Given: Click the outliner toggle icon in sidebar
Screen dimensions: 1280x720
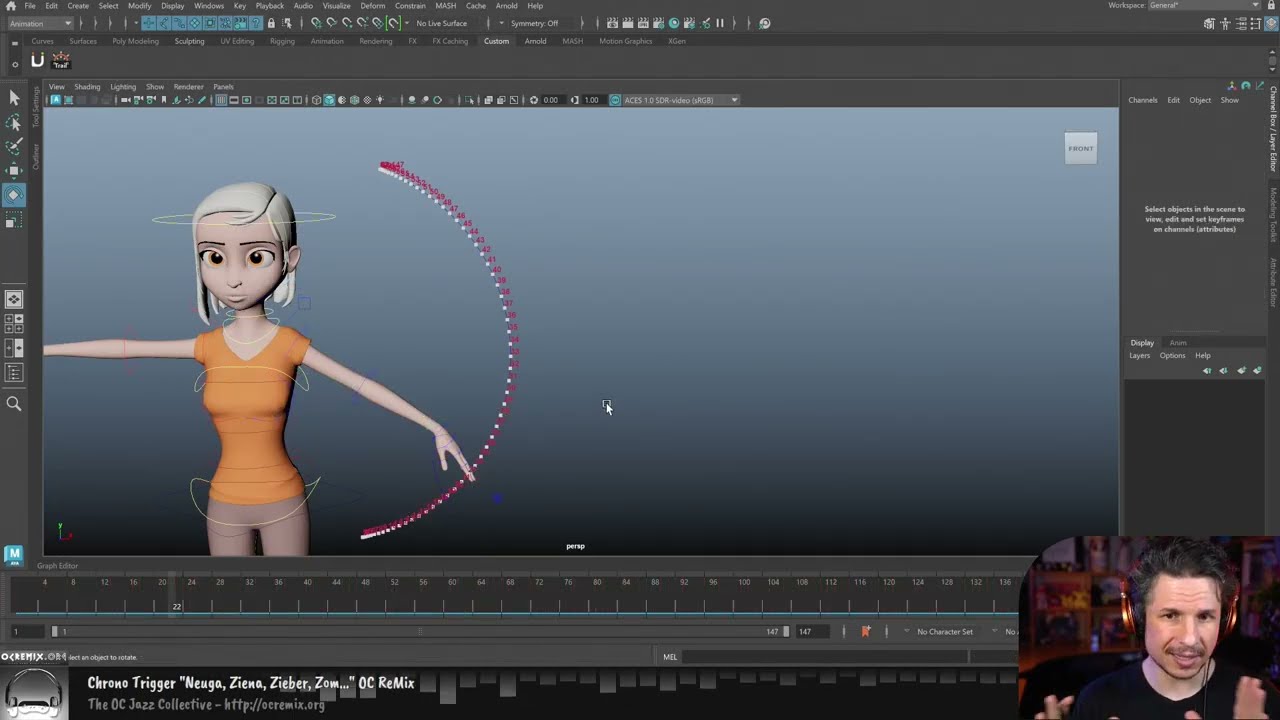Looking at the screenshot, I should coord(14,372).
